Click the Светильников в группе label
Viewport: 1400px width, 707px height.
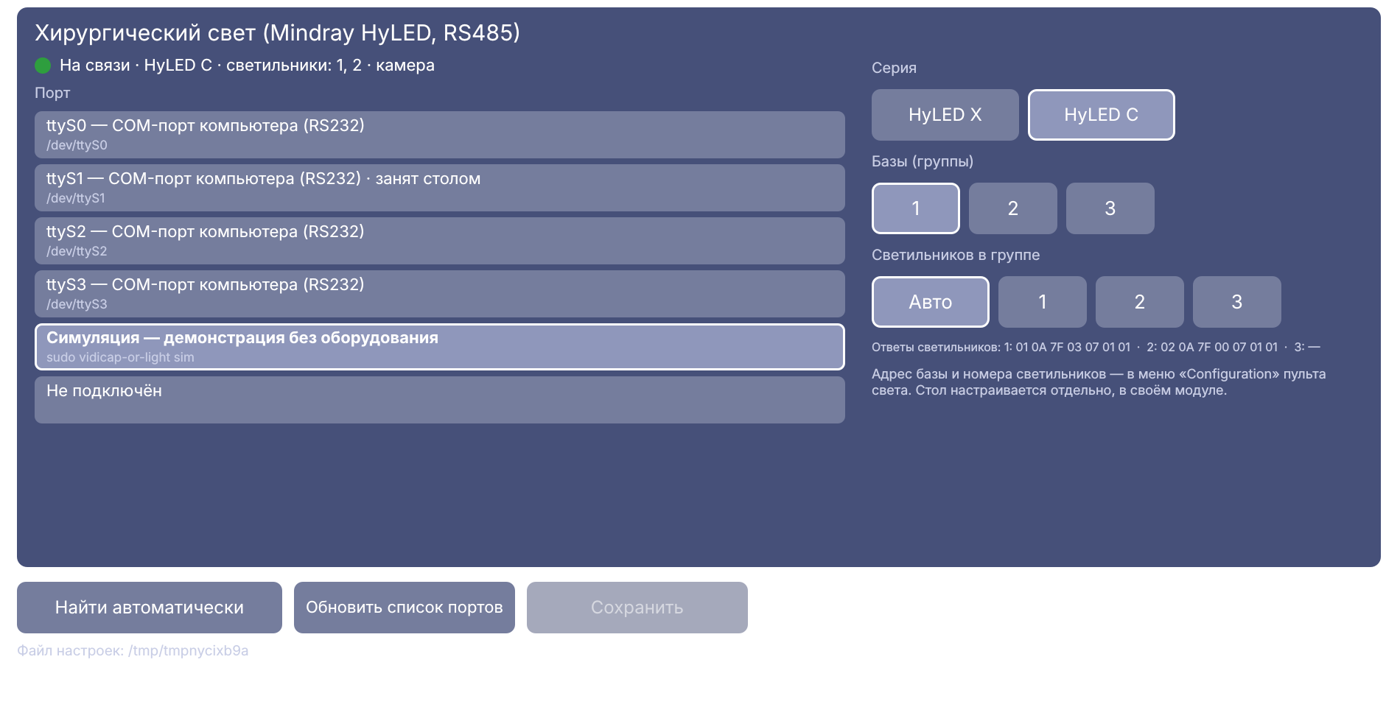point(956,255)
